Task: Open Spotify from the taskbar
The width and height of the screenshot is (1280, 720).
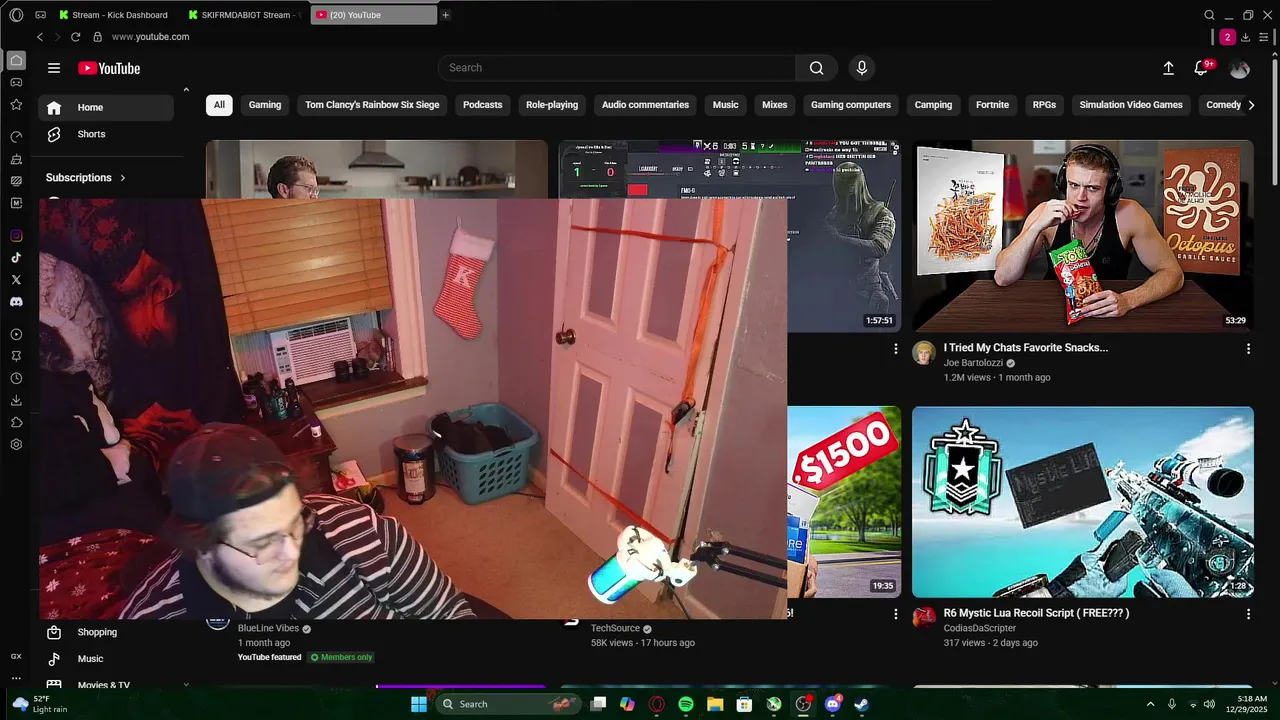Action: tap(686, 704)
